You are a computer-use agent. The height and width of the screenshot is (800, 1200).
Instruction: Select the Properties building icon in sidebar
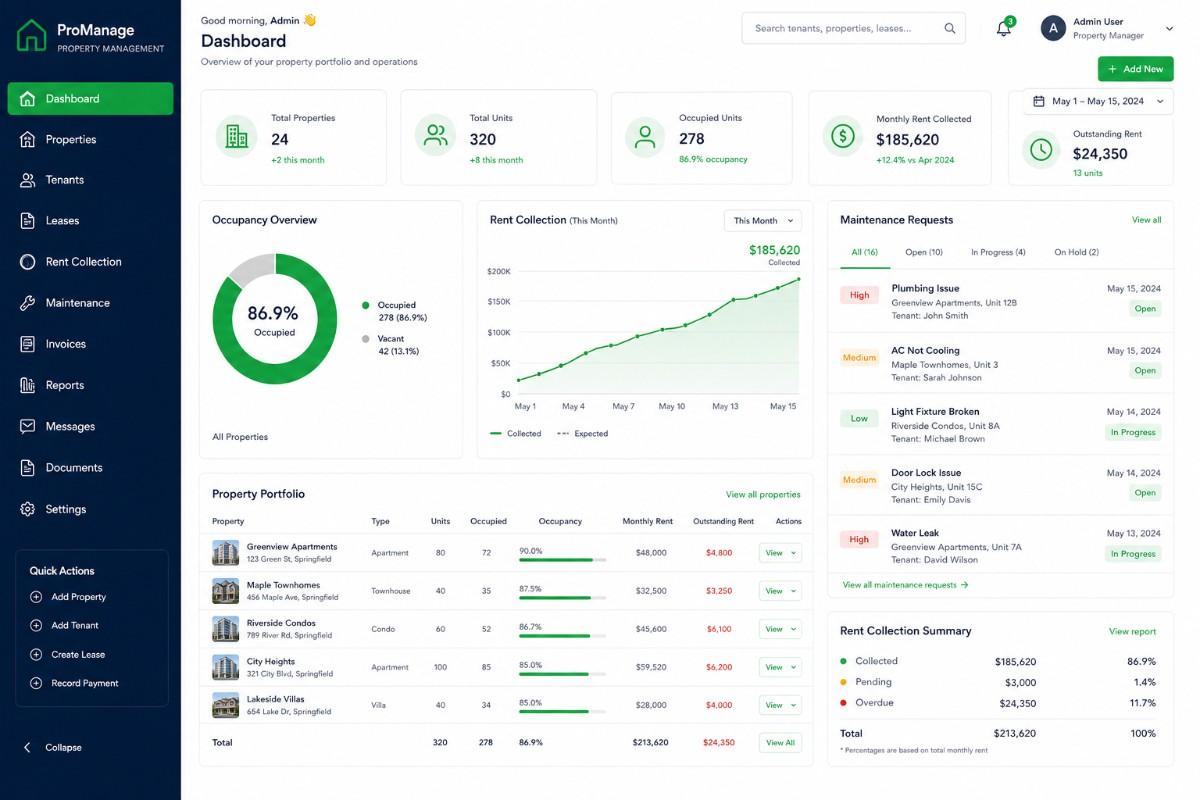pyautogui.click(x=28, y=139)
